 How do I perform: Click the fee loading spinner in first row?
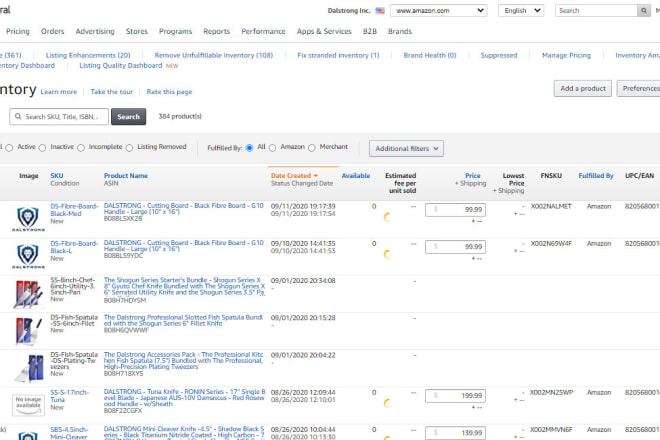tap(387, 218)
